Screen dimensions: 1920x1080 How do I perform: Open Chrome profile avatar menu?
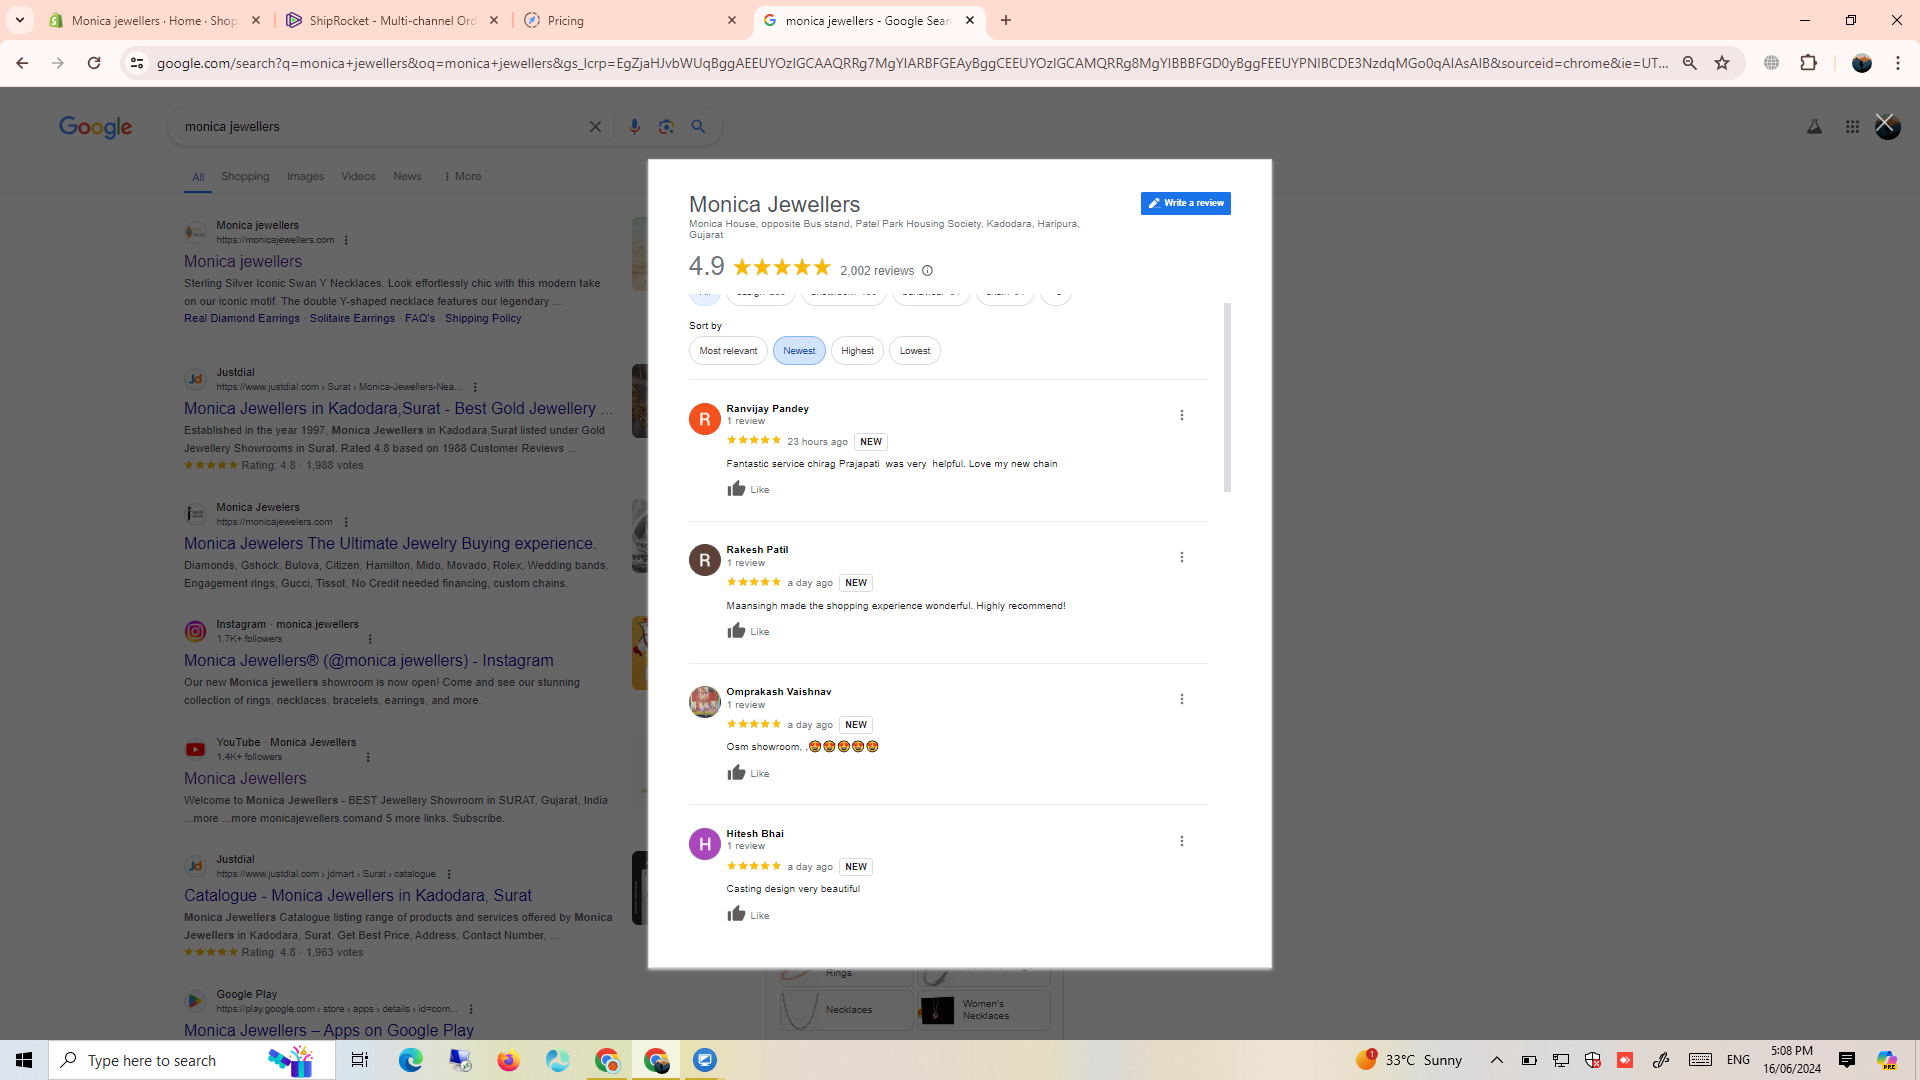[1861, 63]
